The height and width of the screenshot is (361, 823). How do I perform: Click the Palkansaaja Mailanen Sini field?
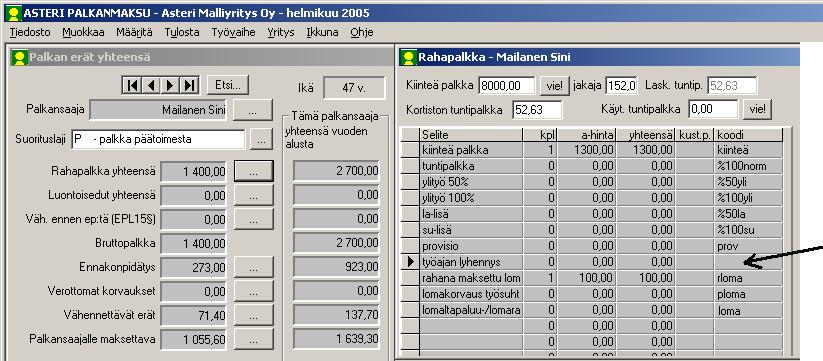click(x=159, y=110)
